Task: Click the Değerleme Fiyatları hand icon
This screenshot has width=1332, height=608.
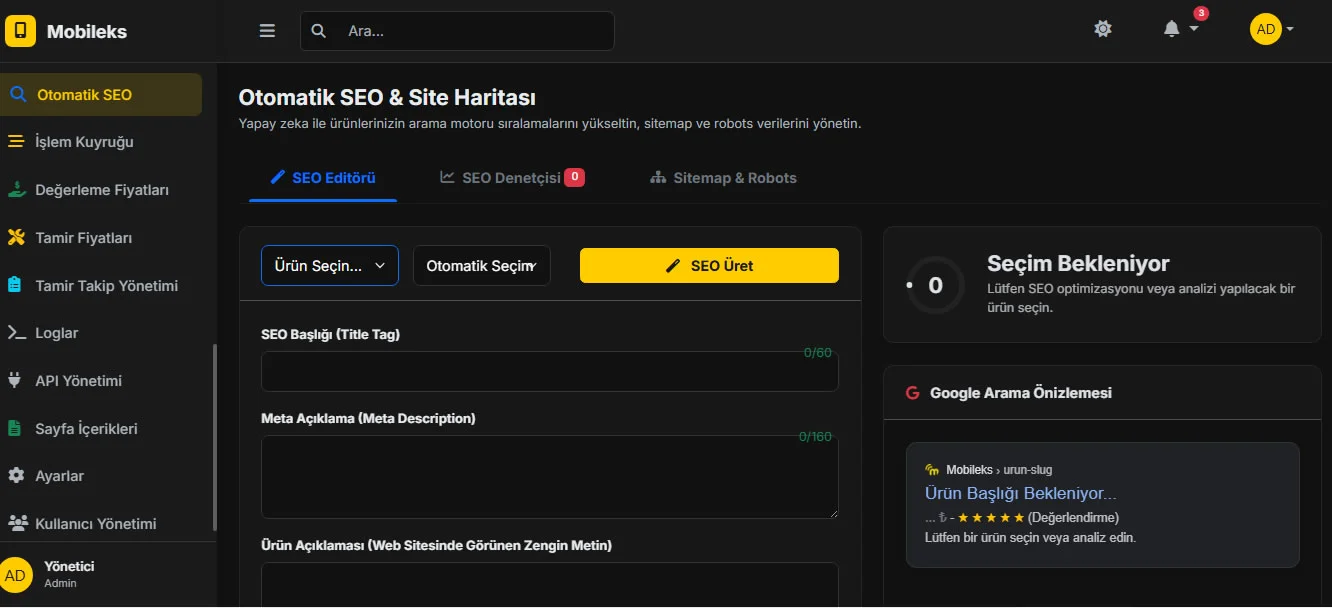Action: click(x=15, y=190)
